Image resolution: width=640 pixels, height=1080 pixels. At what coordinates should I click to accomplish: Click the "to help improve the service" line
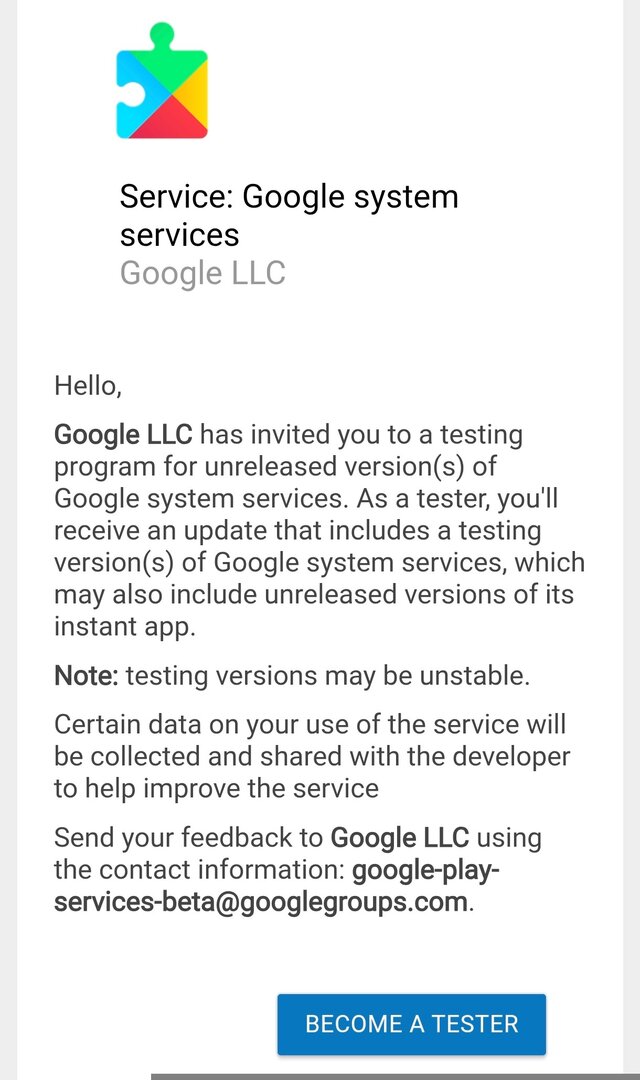216,788
